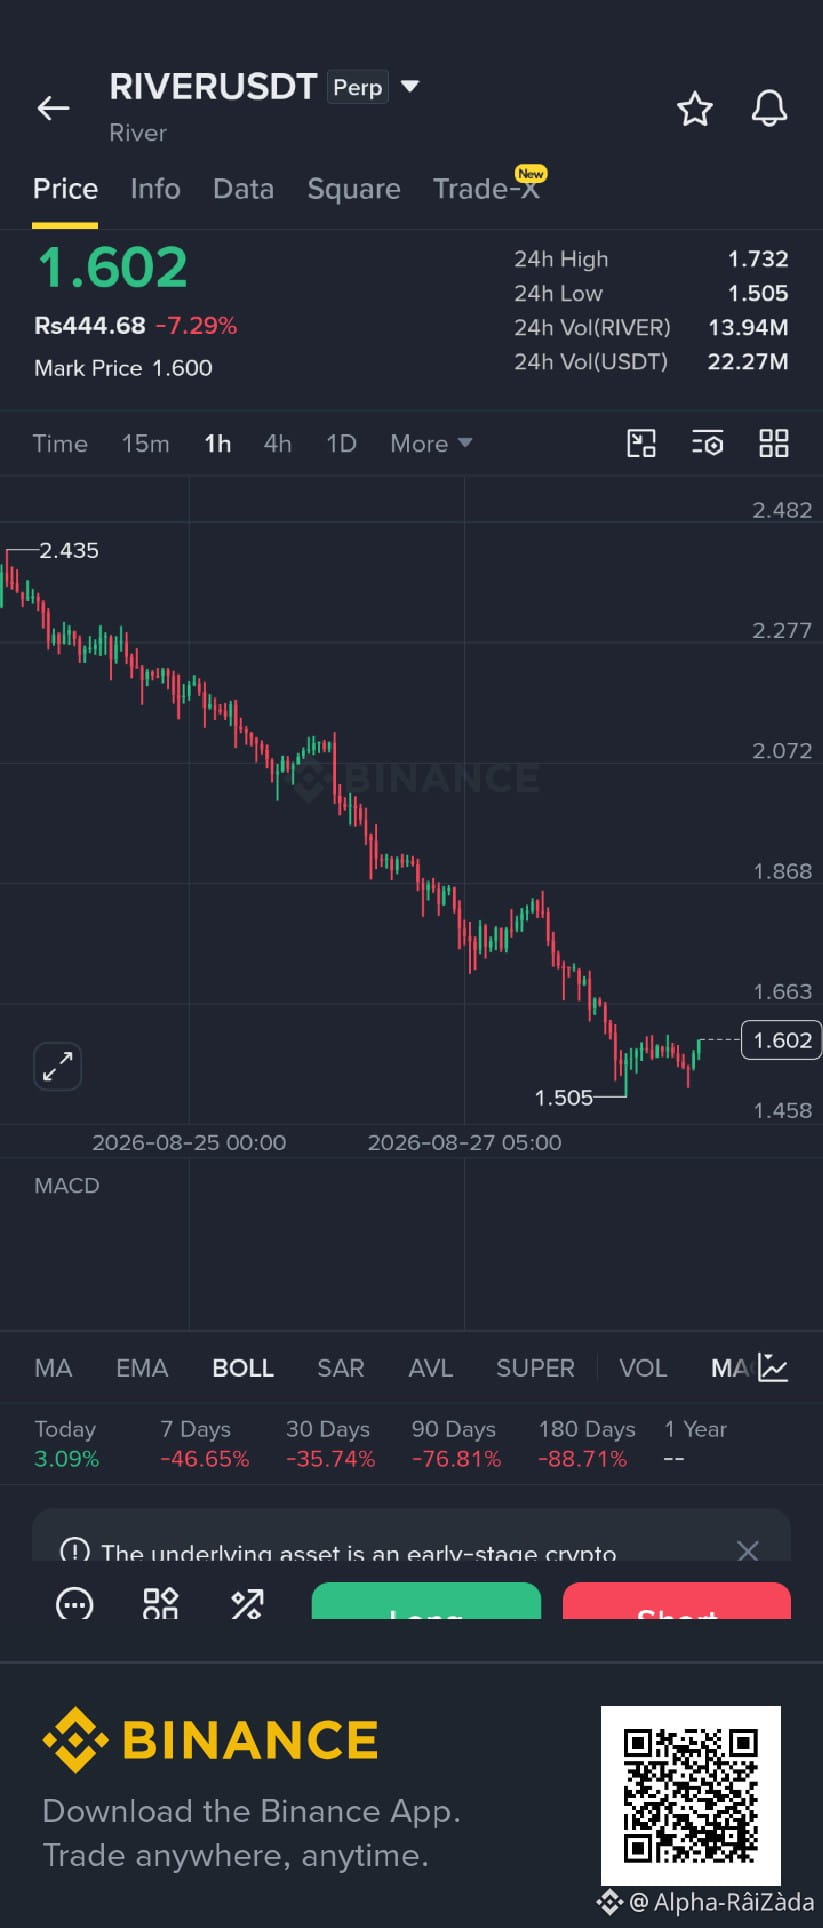Select the 1h chart interval

tap(217, 443)
